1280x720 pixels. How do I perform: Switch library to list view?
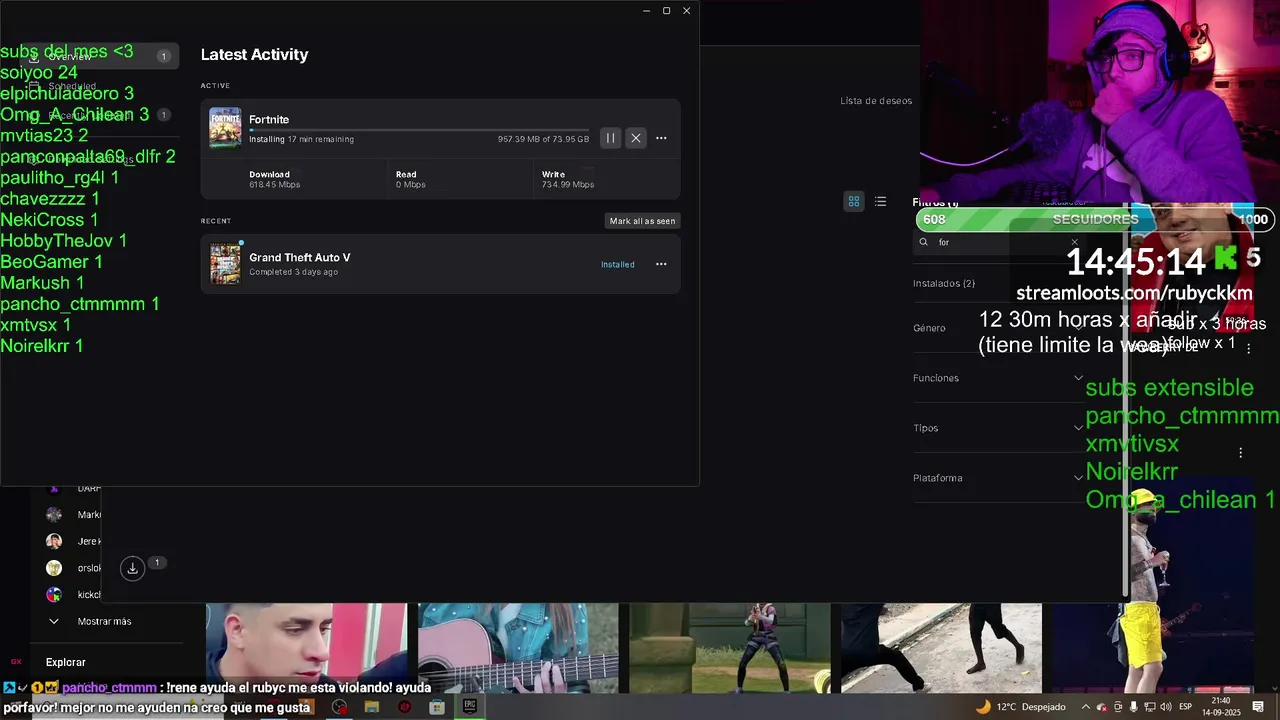click(880, 201)
